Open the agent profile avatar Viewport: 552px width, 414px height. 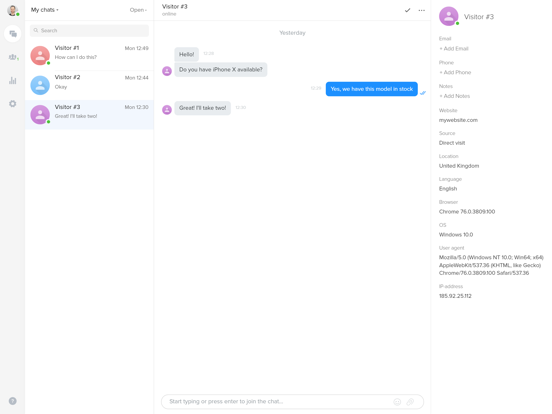13,11
